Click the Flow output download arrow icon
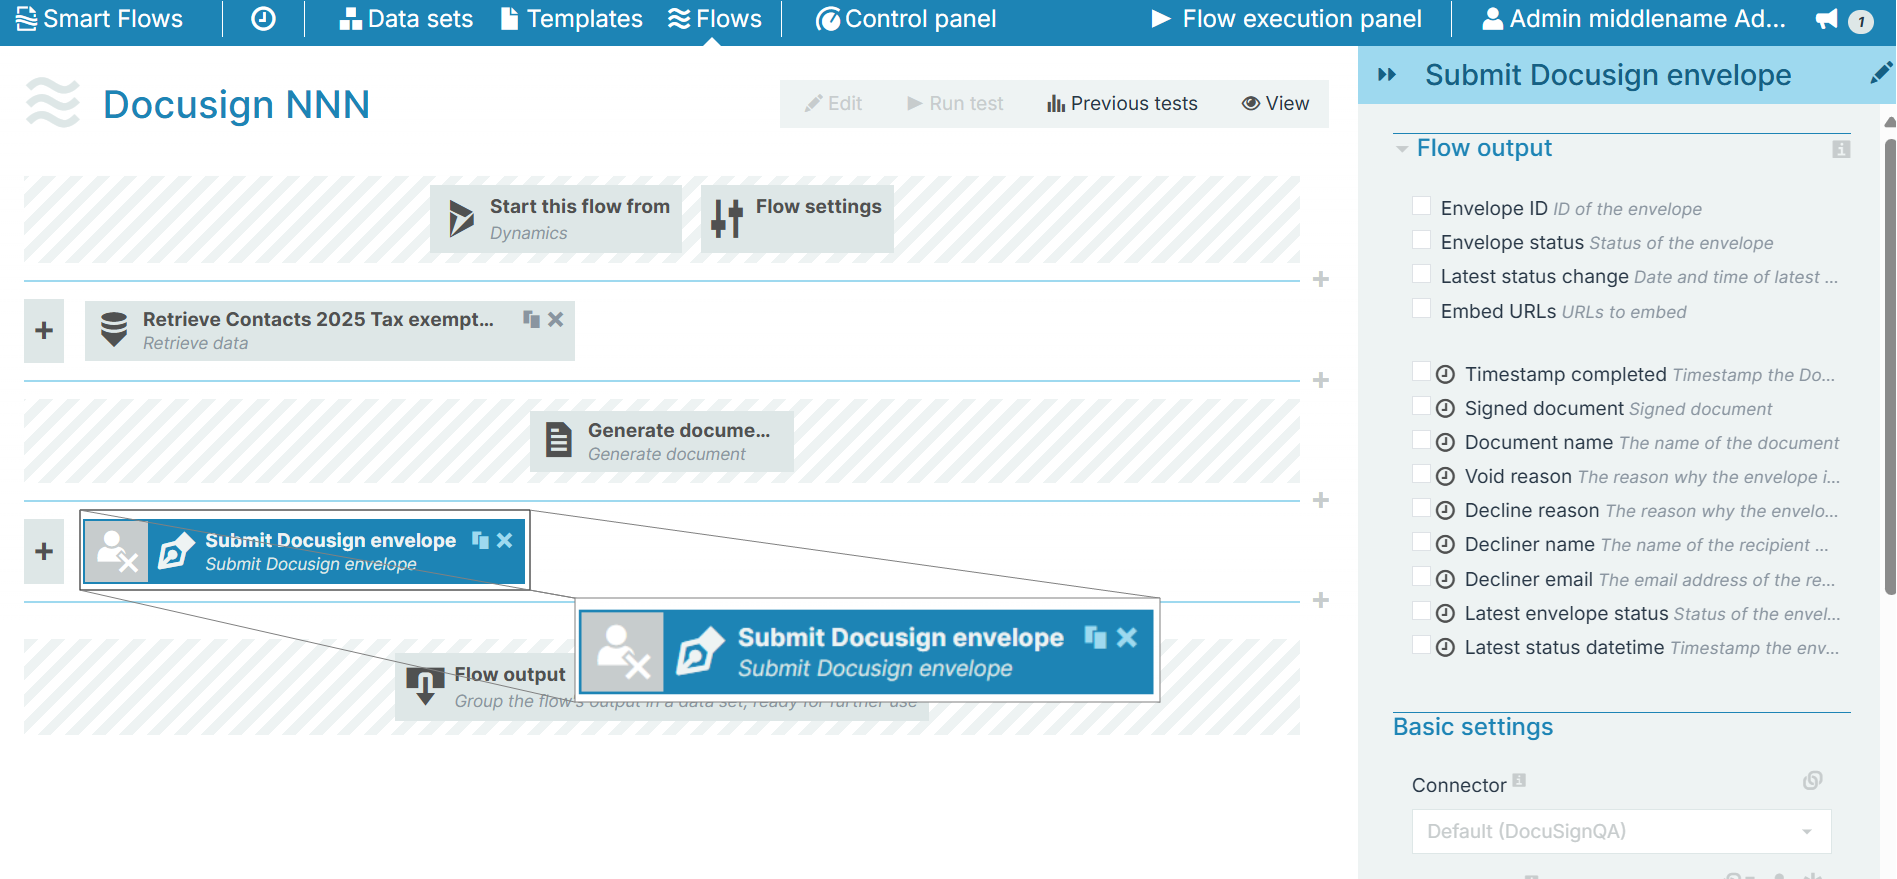Screen dimensions: 1897x879 pyautogui.click(x=425, y=686)
